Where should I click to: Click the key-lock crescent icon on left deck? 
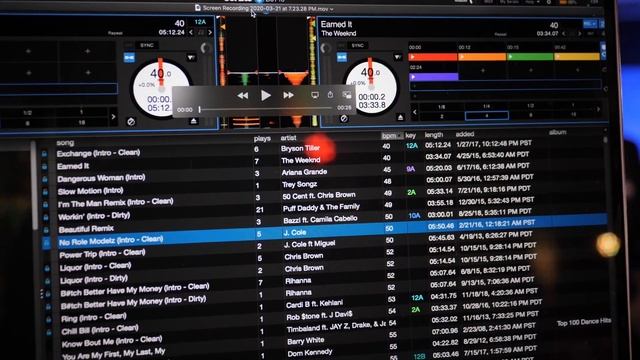coord(205,48)
